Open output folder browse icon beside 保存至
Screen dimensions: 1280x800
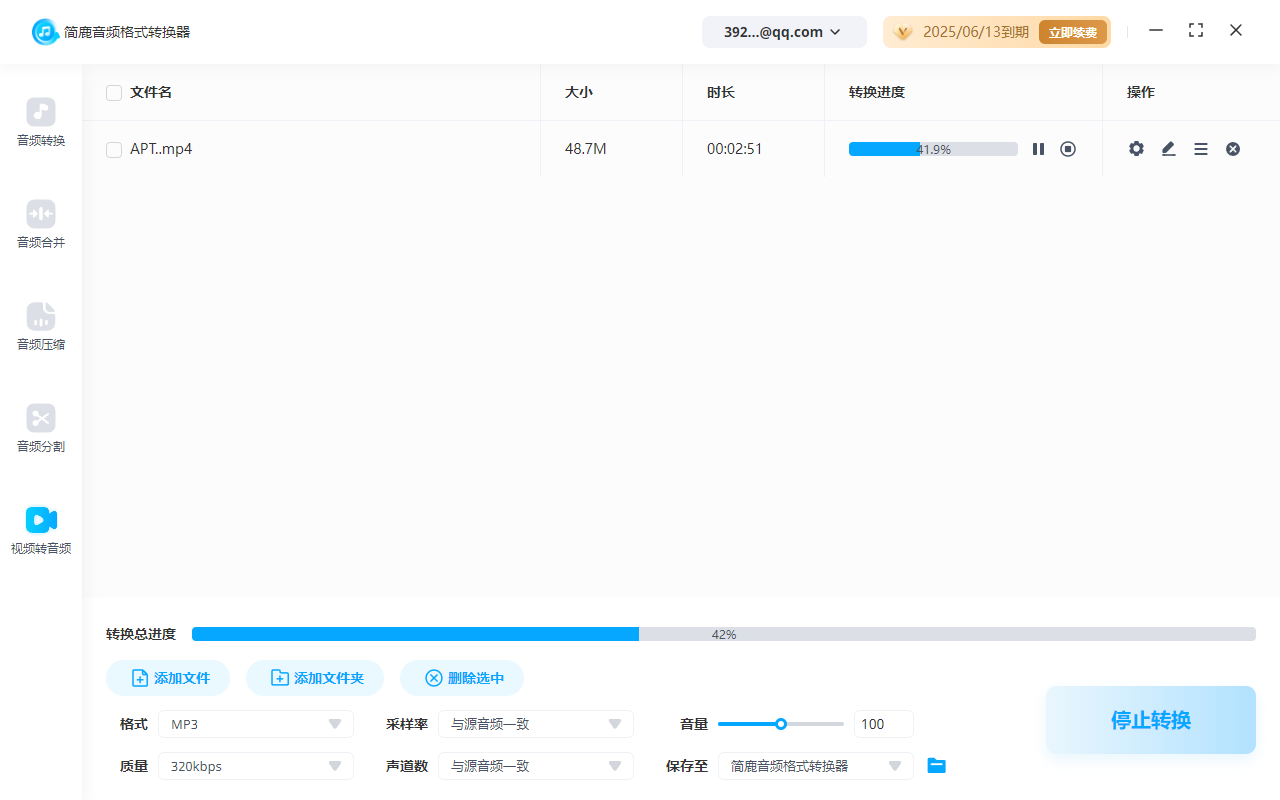click(x=936, y=765)
